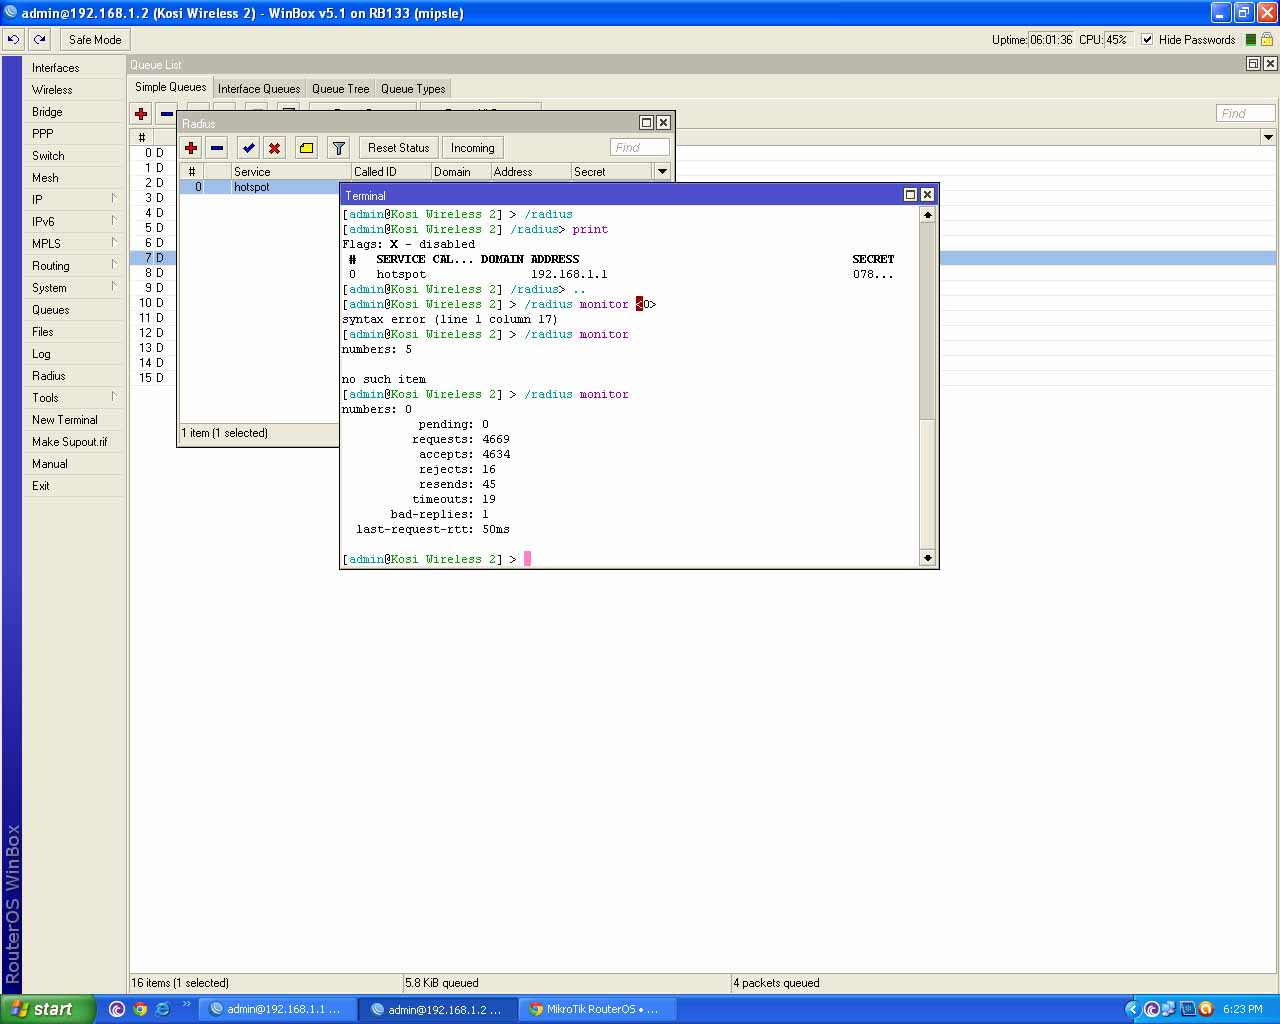Enable the entry with the blue checkmark icon
Viewport: 1280px width, 1024px height.
click(x=248, y=148)
